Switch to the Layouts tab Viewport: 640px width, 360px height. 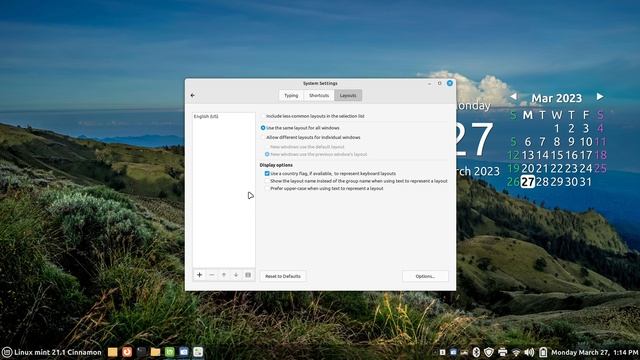pyautogui.click(x=348, y=96)
